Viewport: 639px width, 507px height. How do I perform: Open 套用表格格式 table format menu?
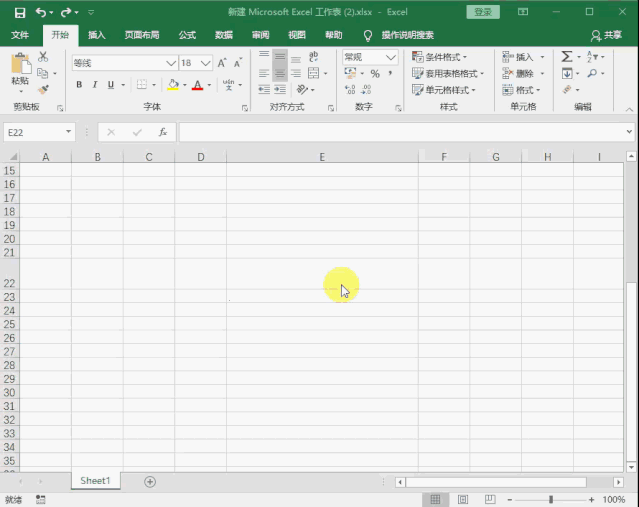point(448,73)
